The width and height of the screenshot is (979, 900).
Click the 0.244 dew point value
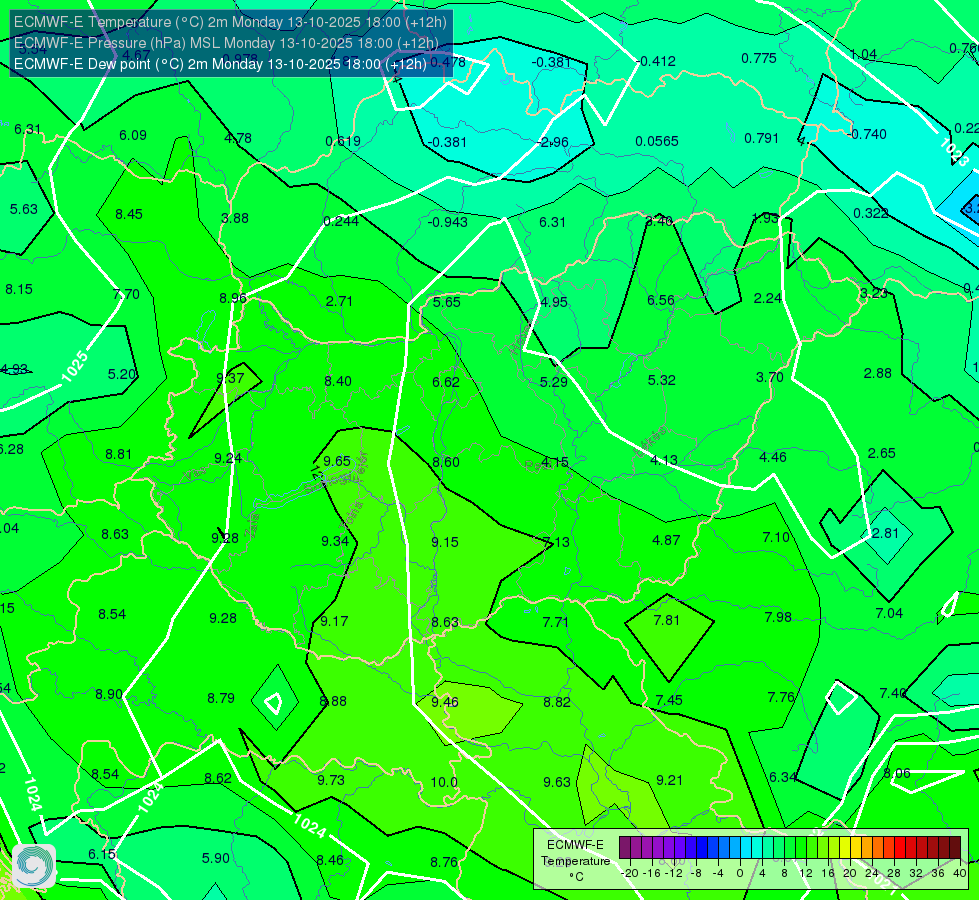click(341, 221)
